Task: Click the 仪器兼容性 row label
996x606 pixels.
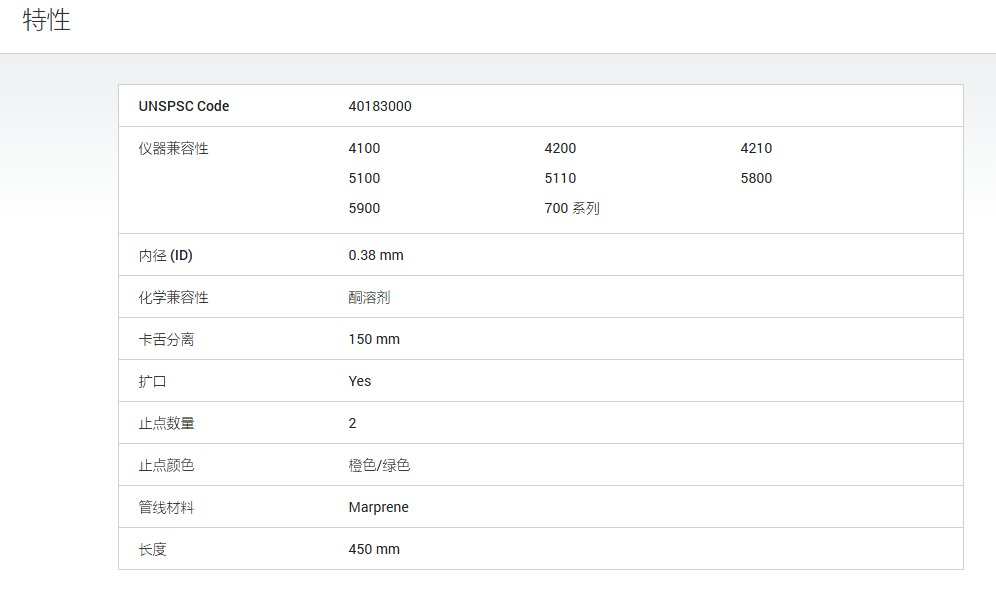Action: 173,149
